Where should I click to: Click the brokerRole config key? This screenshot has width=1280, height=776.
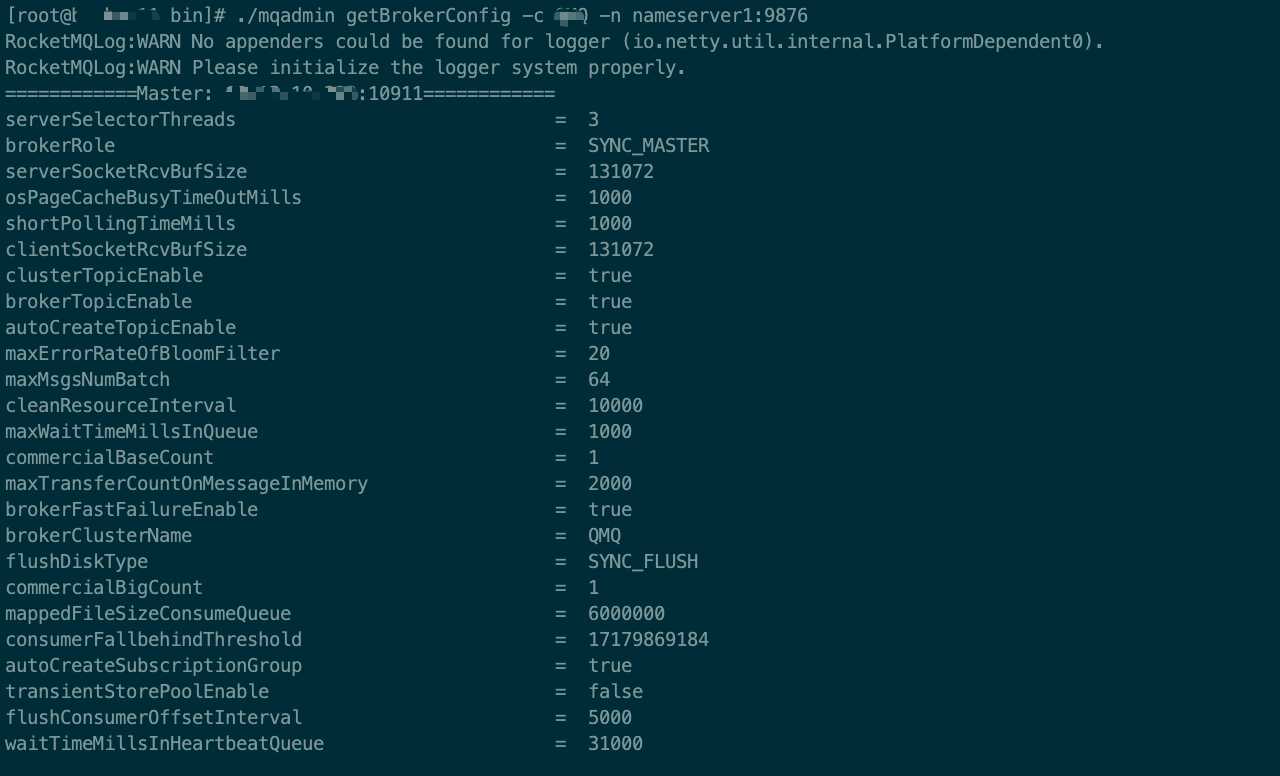[x=60, y=146]
